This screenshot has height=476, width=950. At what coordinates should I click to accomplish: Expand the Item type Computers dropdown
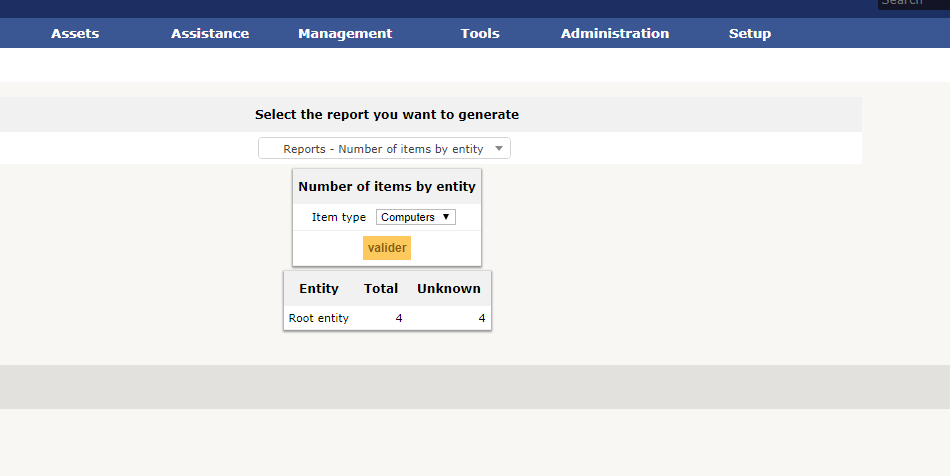pyautogui.click(x=416, y=217)
